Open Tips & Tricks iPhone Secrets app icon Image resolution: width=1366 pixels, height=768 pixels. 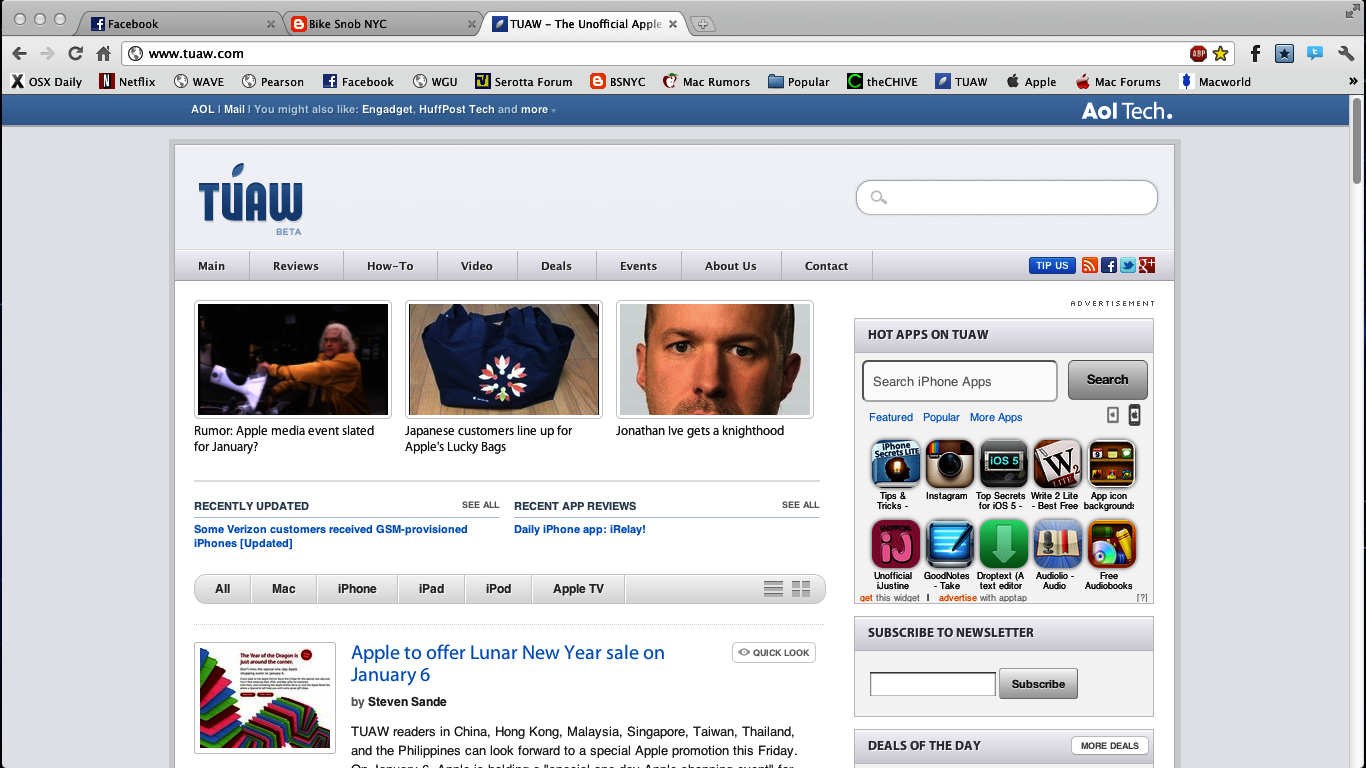895,463
